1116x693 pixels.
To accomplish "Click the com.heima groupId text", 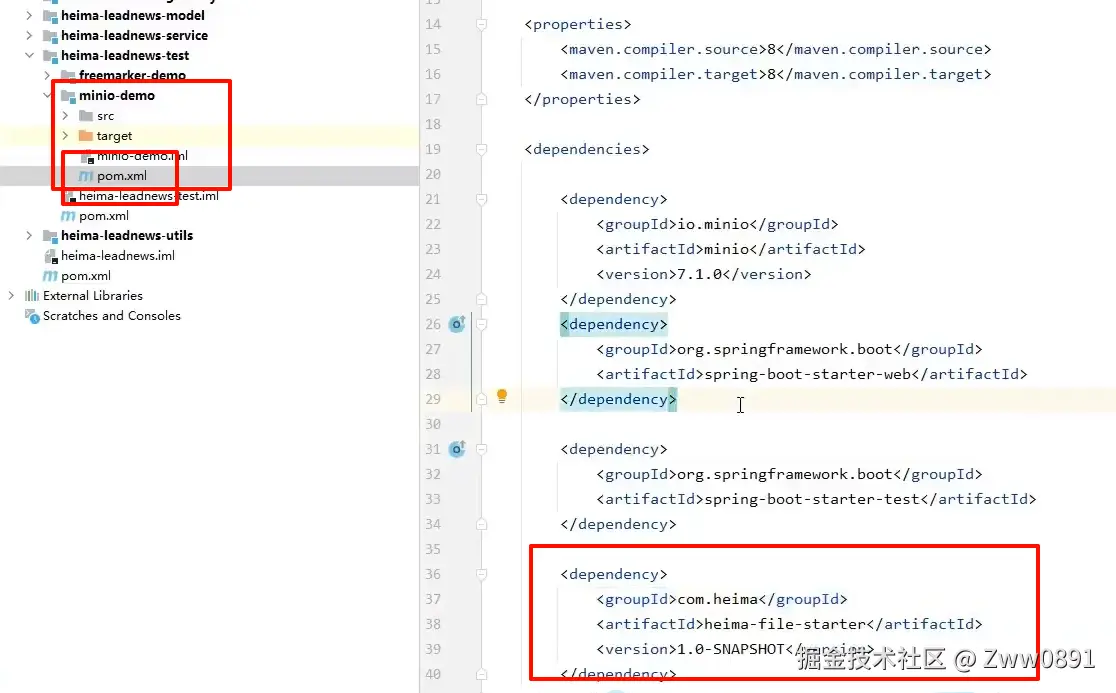I will [717, 599].
